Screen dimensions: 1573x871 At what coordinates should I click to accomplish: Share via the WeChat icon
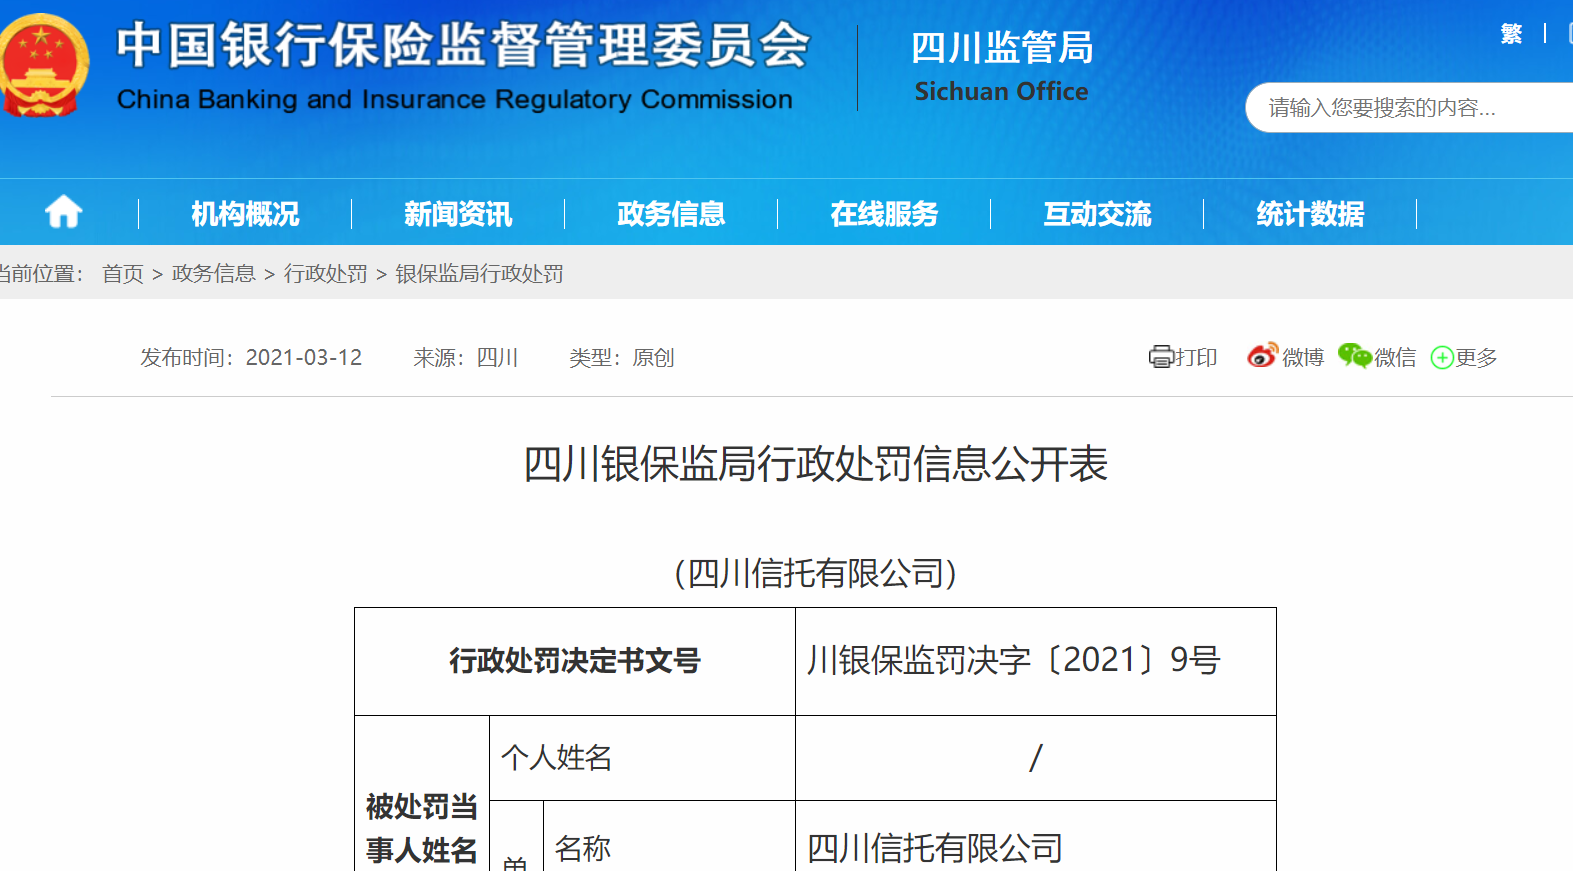click(x=1355, y=356)
